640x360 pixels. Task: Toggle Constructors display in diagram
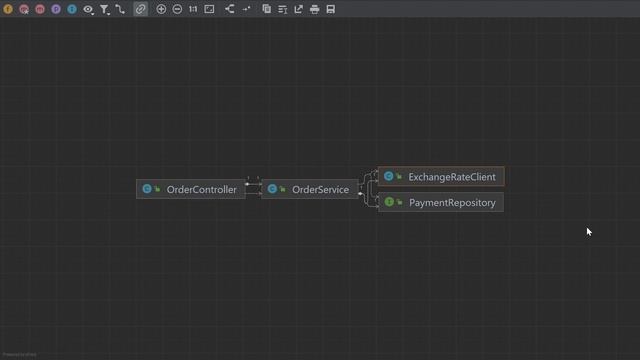tap(24, 9)
